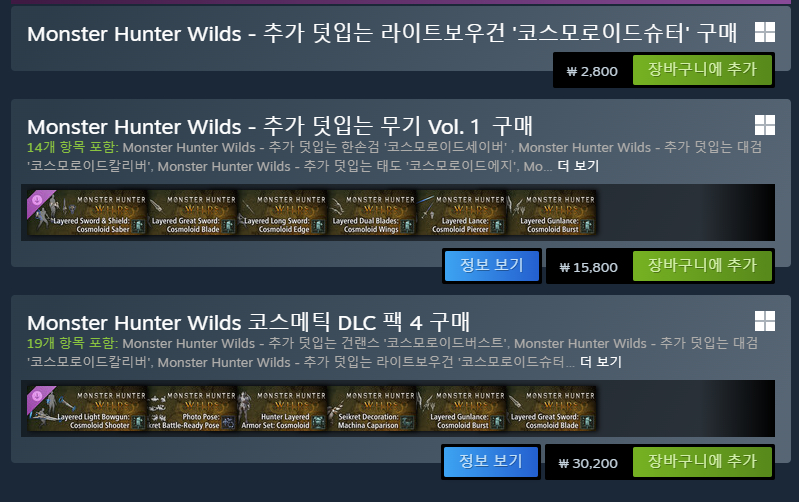The image size is (799, 502).
Task: Open Layered Long Sword Cosmoloid Edge thumbnail
Action: point(282,213)
